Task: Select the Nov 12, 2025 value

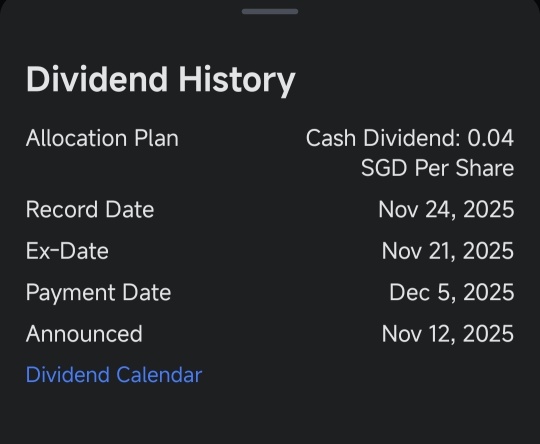Action: click(448, 334)
